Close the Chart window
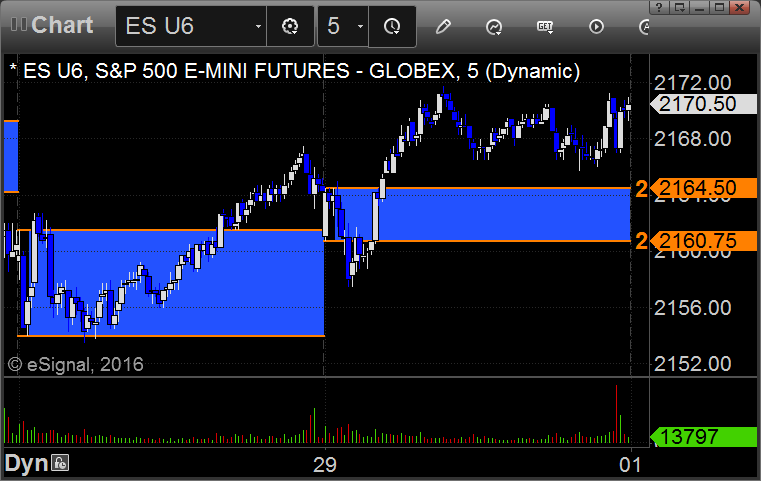This screenshot has width=761, height=481. click(740, 7)
